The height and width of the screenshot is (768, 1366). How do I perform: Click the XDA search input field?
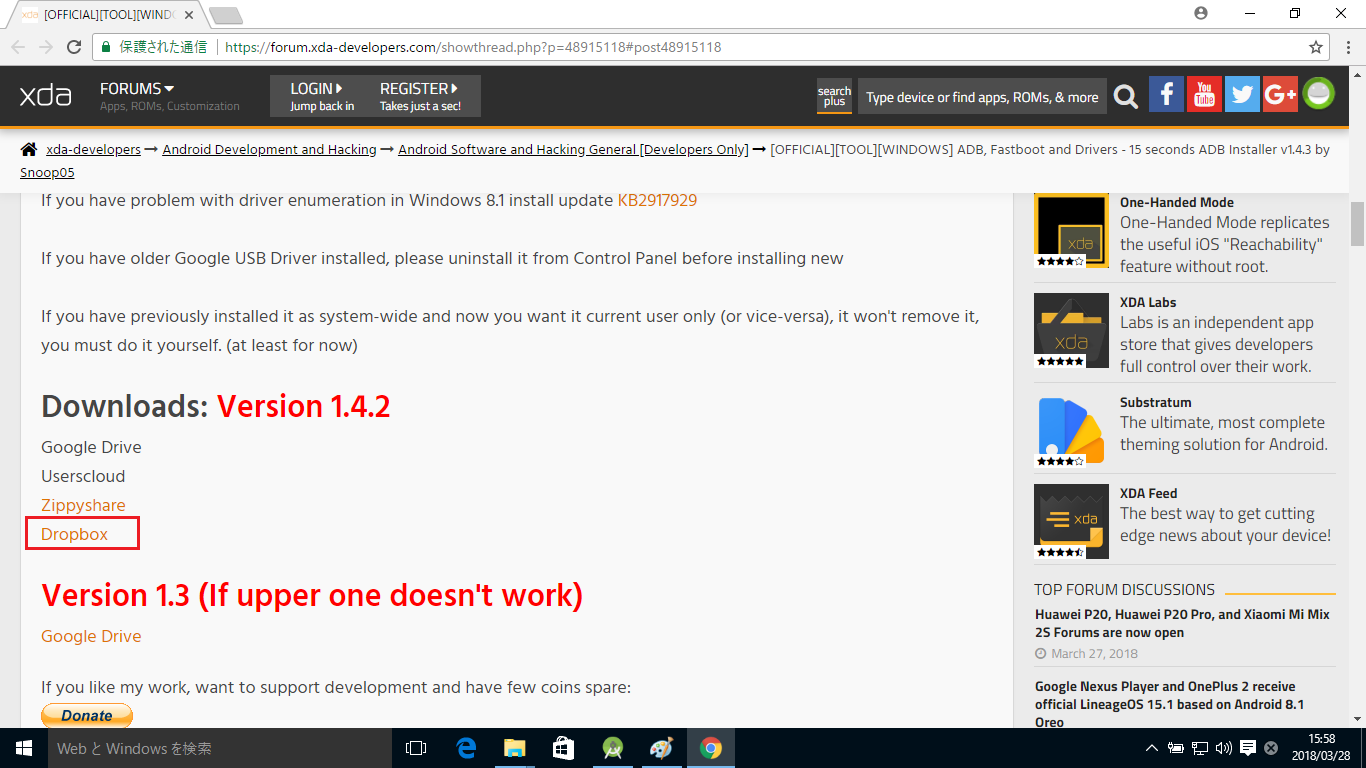point(982,97)
